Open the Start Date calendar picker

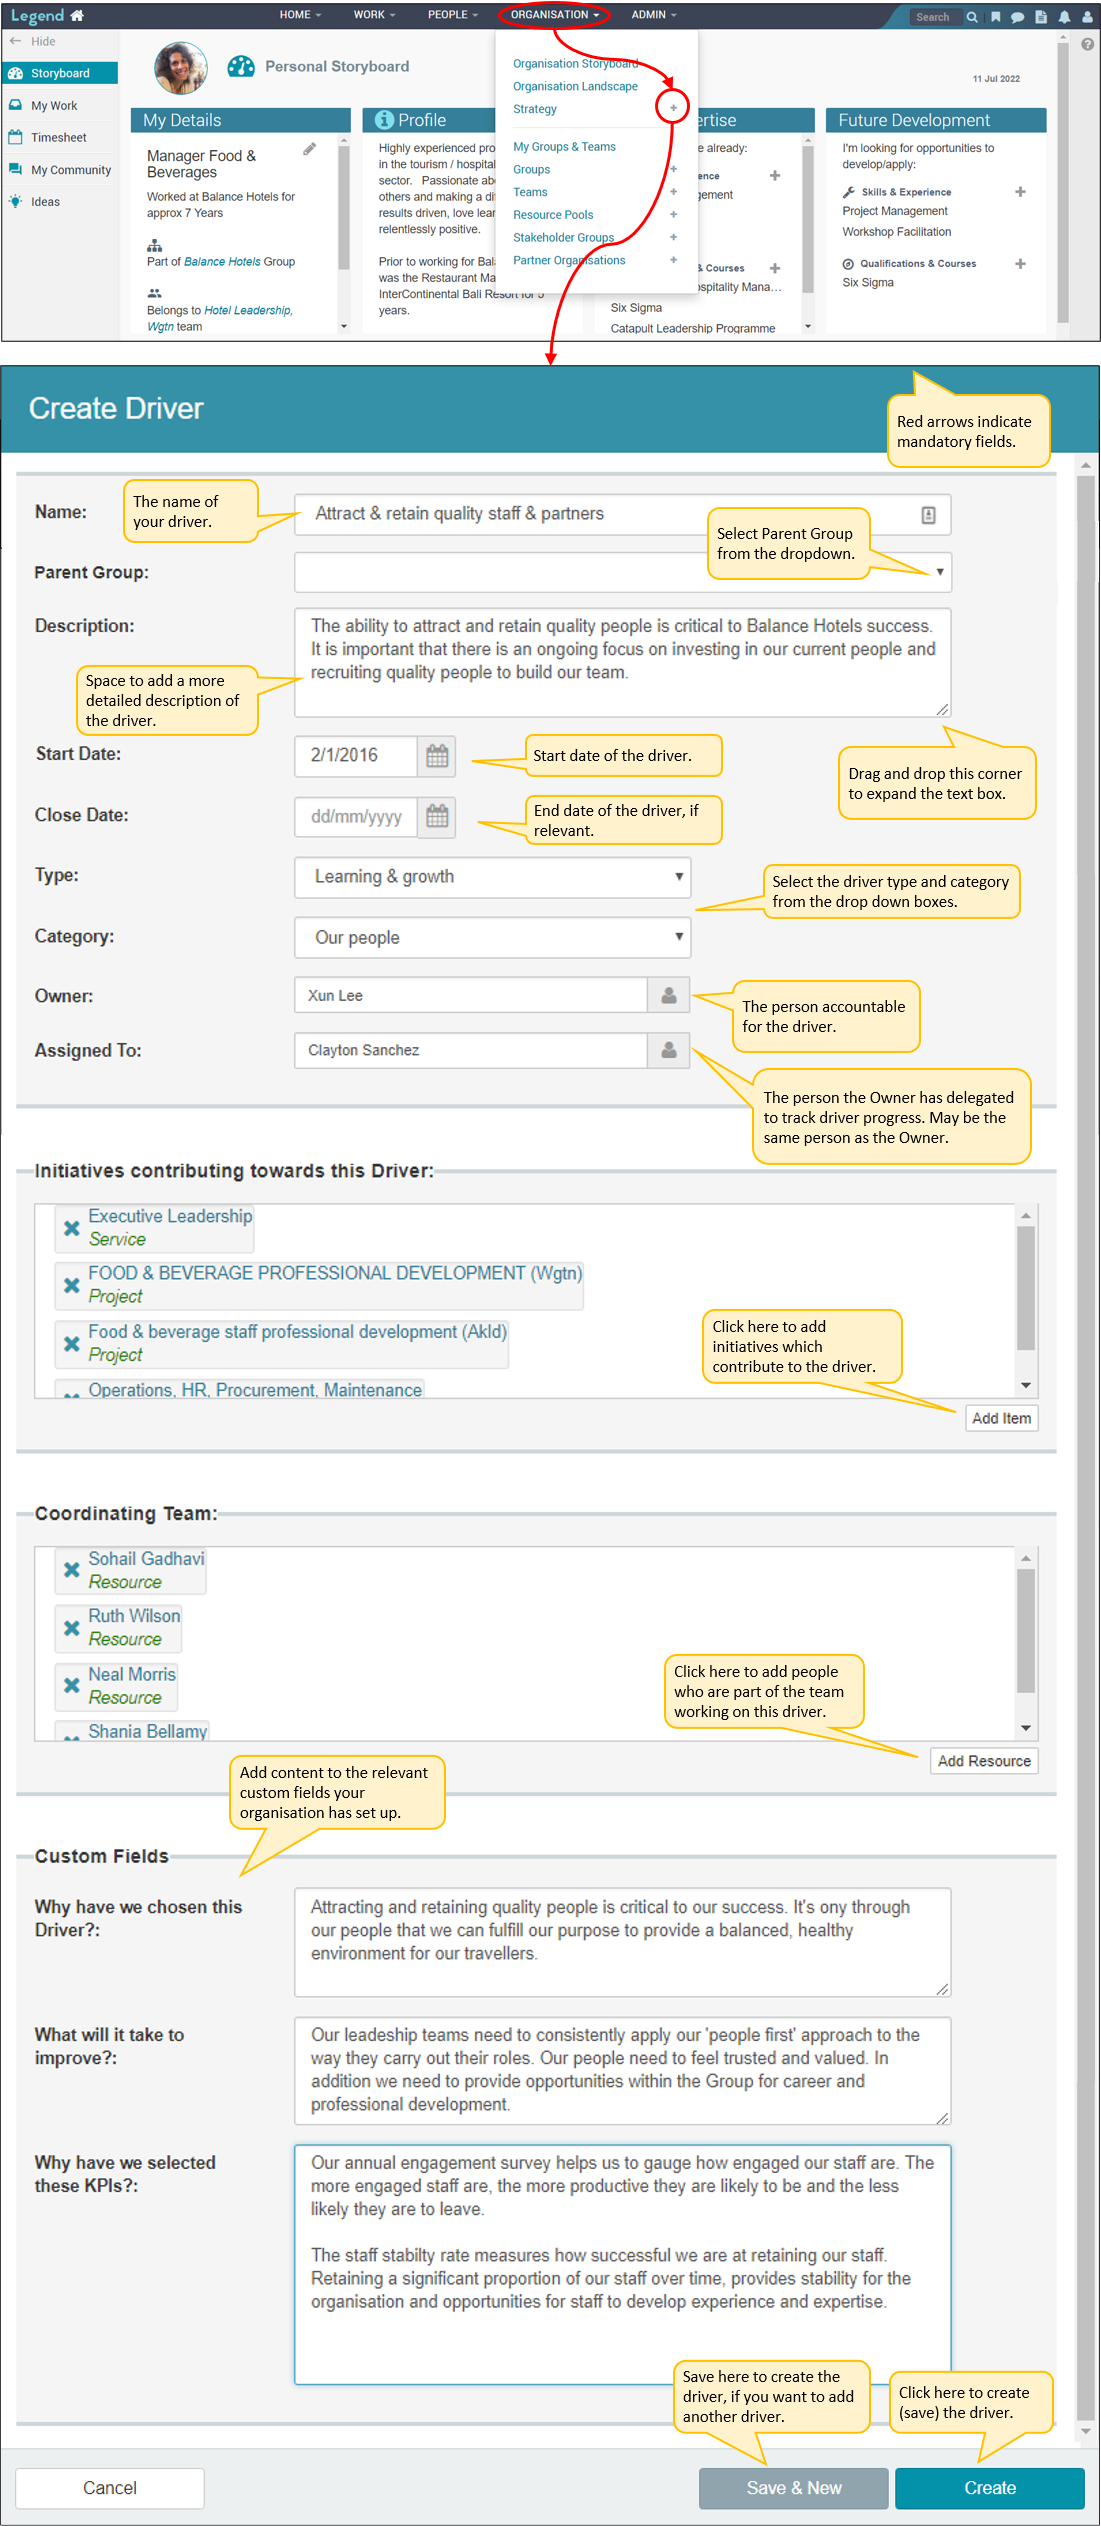[x=437, y=756]
